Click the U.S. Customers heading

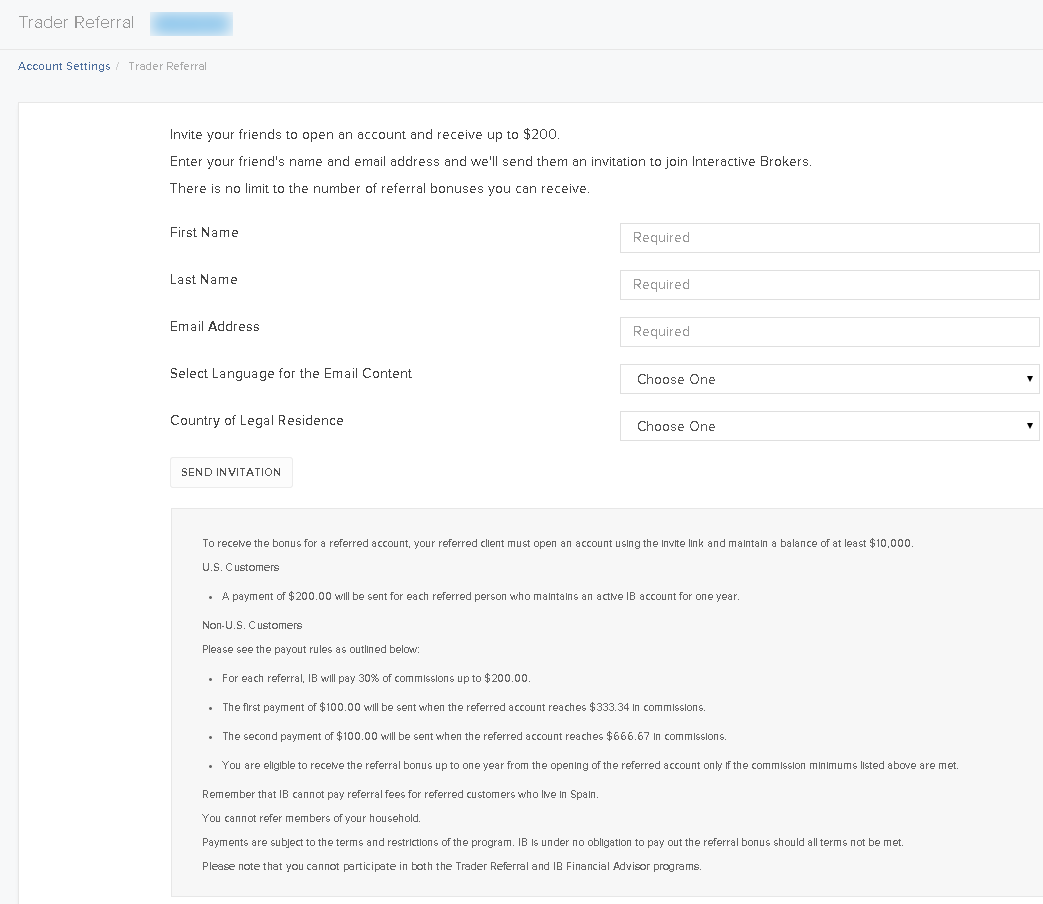241,567
